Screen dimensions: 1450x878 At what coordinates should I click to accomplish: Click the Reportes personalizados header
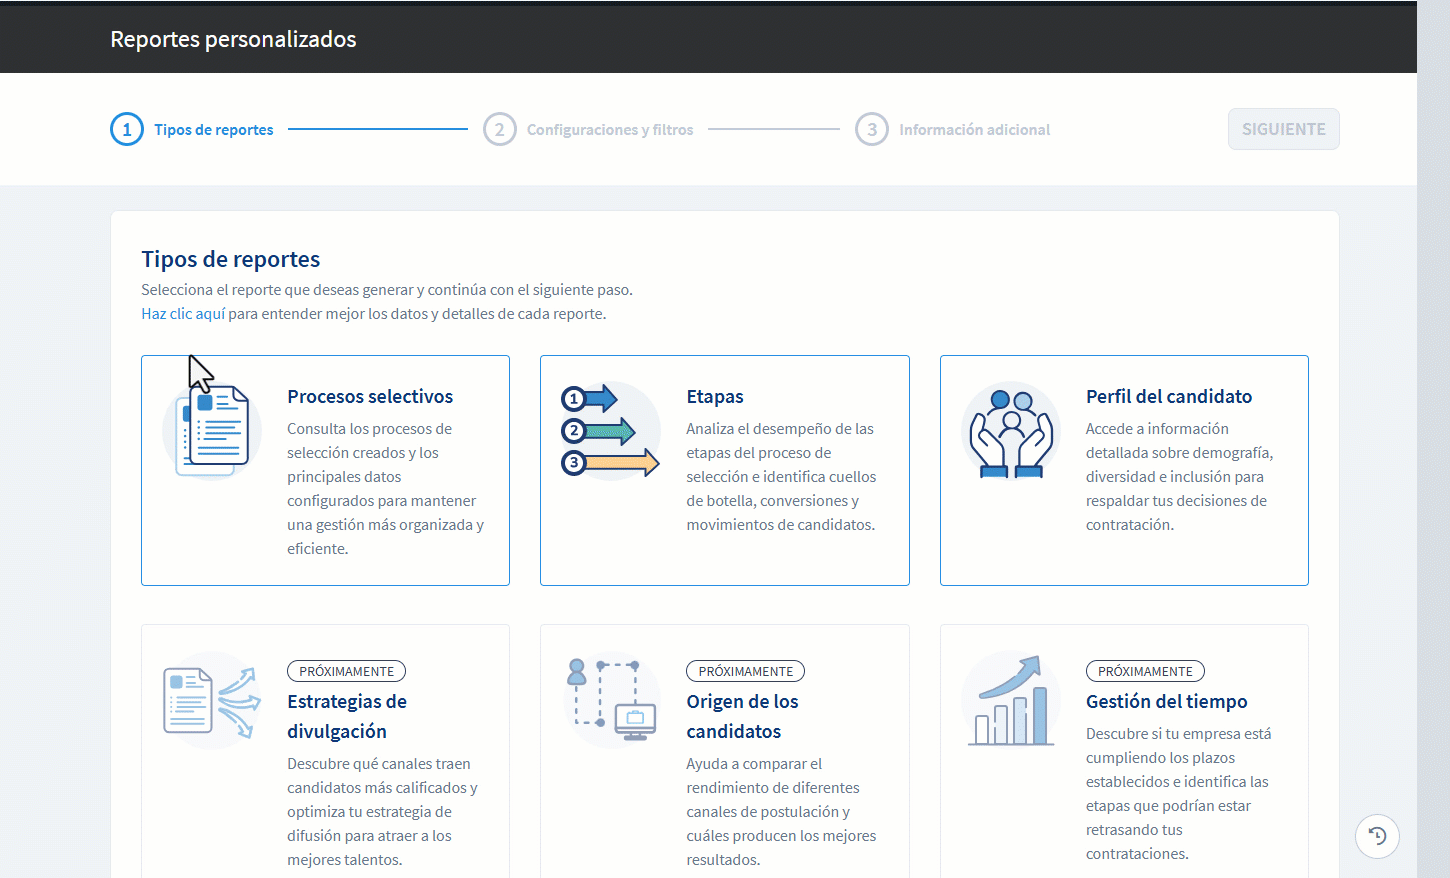coord(233,38)
